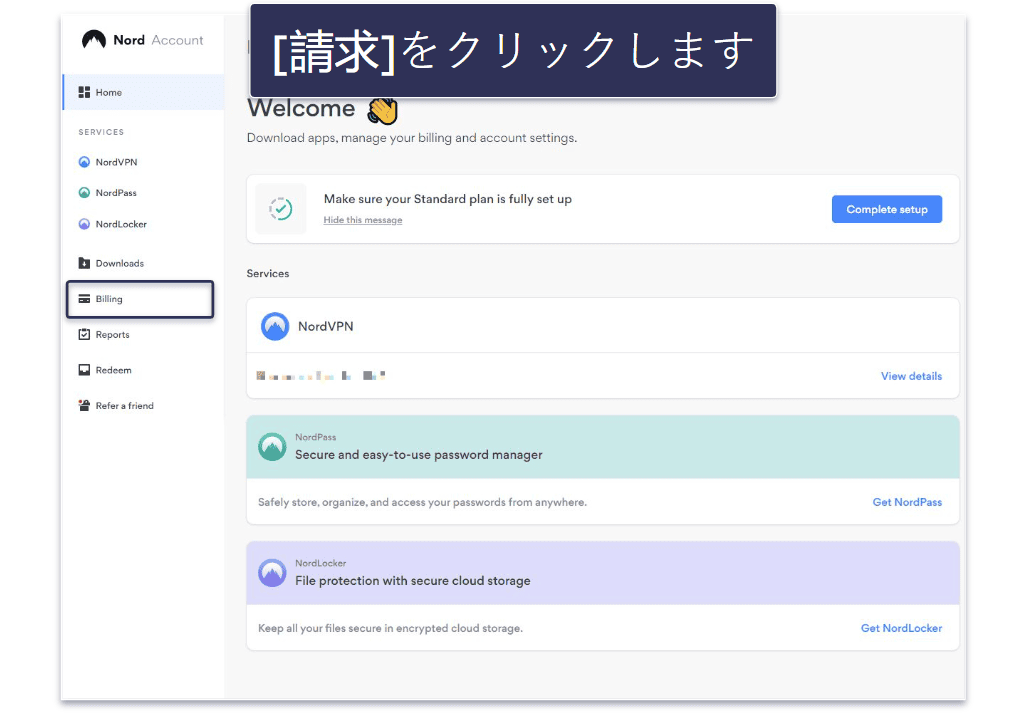Click the Home grid icon in sidebar
This screenshot has height=715, width=1027.
[84, 92]
